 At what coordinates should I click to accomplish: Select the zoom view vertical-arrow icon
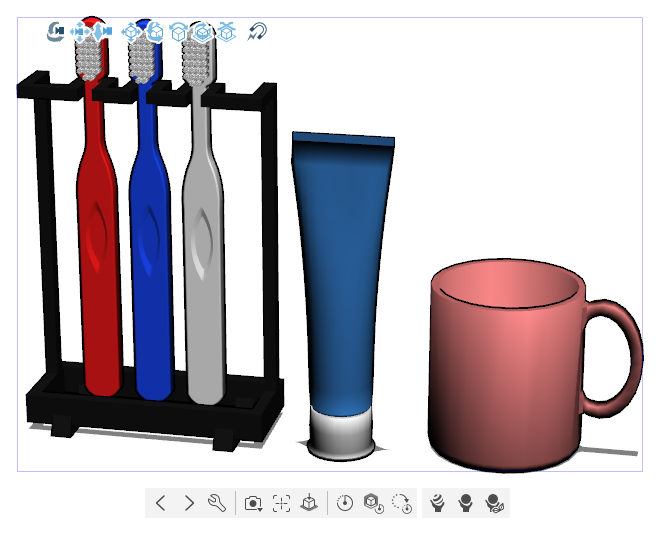102,32
